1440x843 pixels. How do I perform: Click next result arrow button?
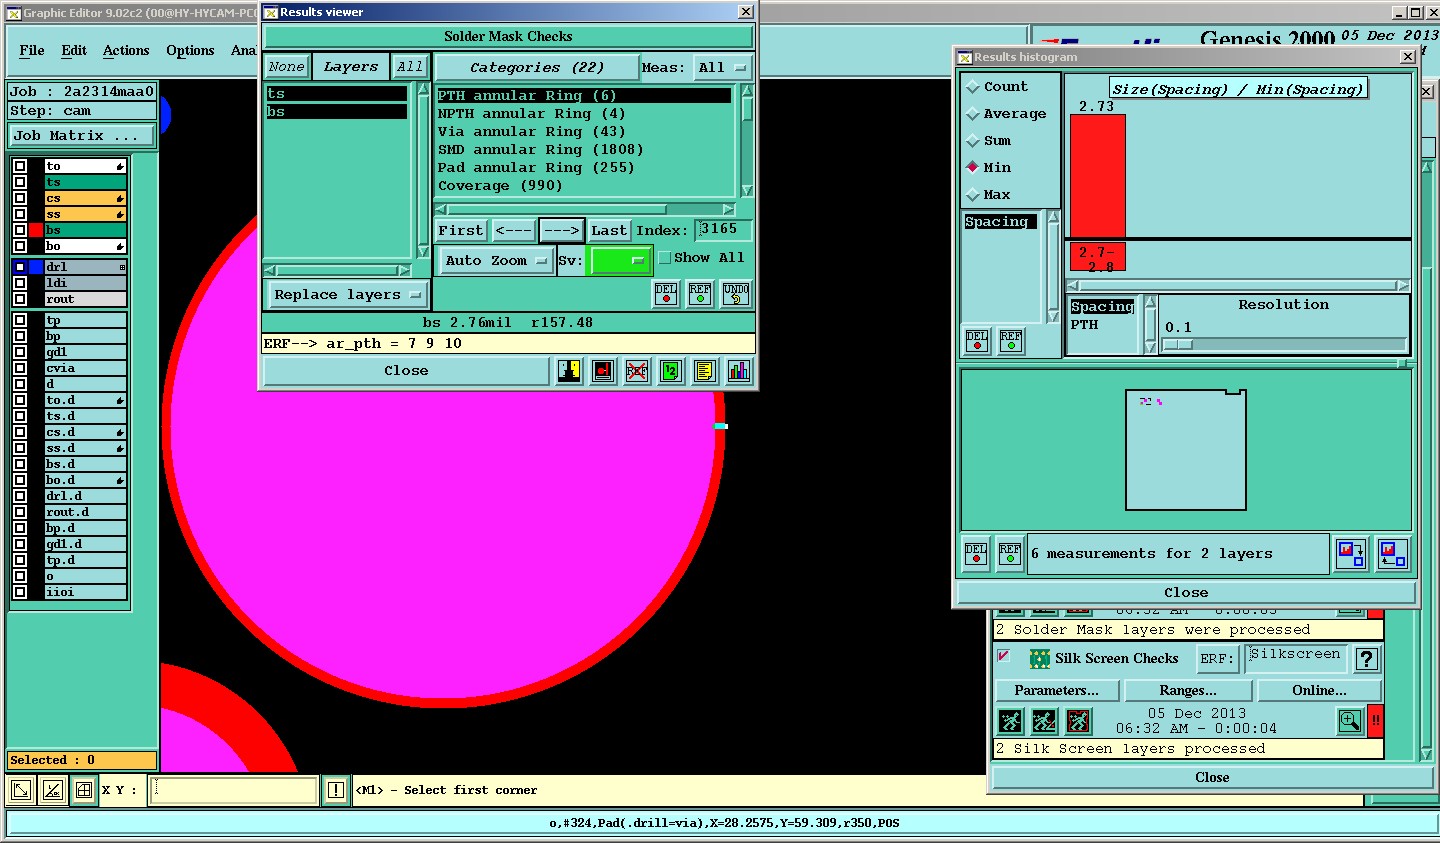tap(562, 231)
